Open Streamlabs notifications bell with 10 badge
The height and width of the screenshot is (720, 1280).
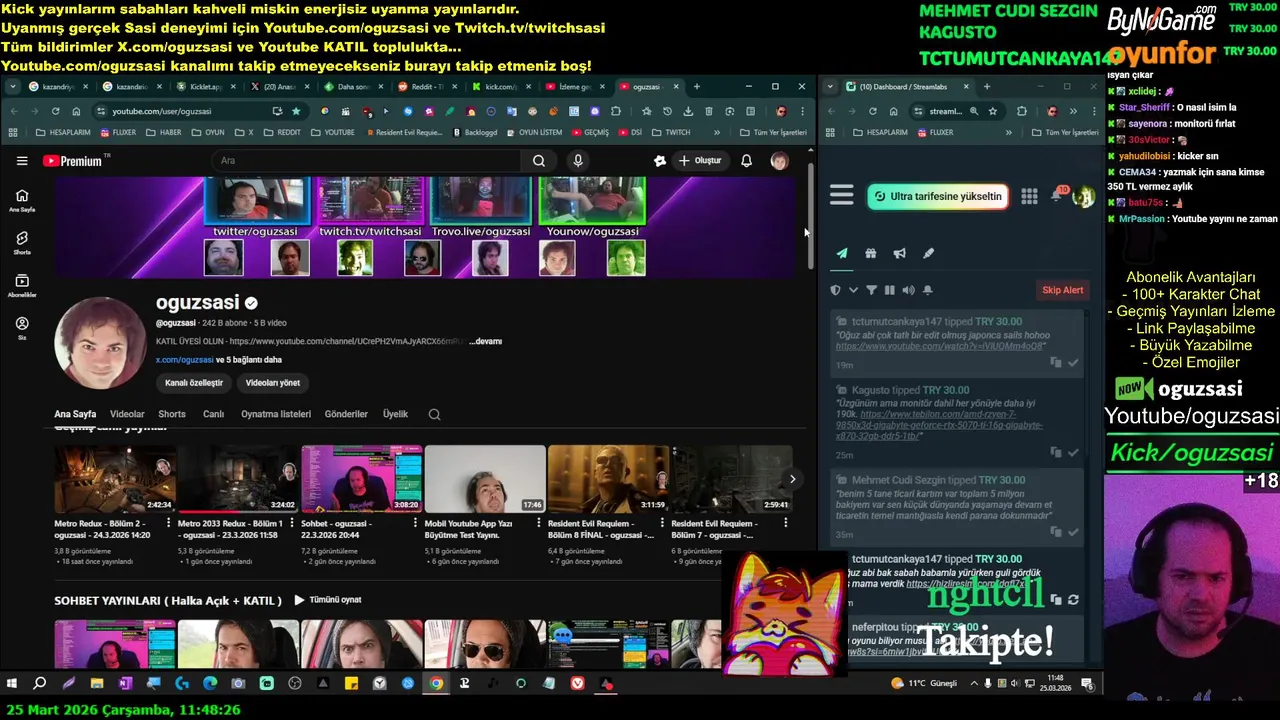click(x=1057, y=194)
